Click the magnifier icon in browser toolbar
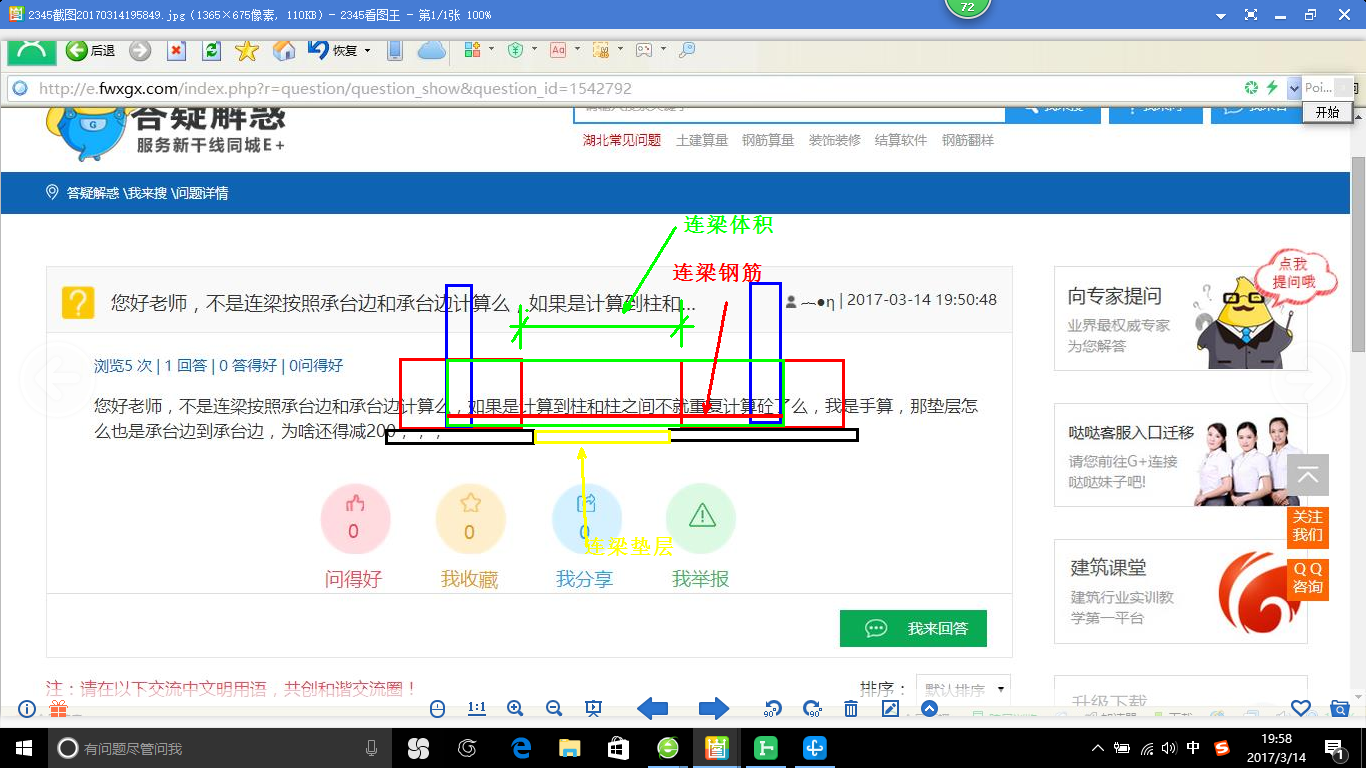This screenshot has height=768, width=1366. (687, 50)
